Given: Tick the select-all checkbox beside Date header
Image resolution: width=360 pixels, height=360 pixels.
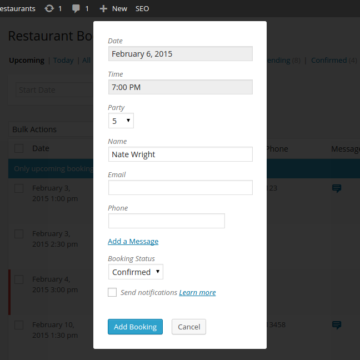Looking at the screenshot, I should [x=19, y=148].
